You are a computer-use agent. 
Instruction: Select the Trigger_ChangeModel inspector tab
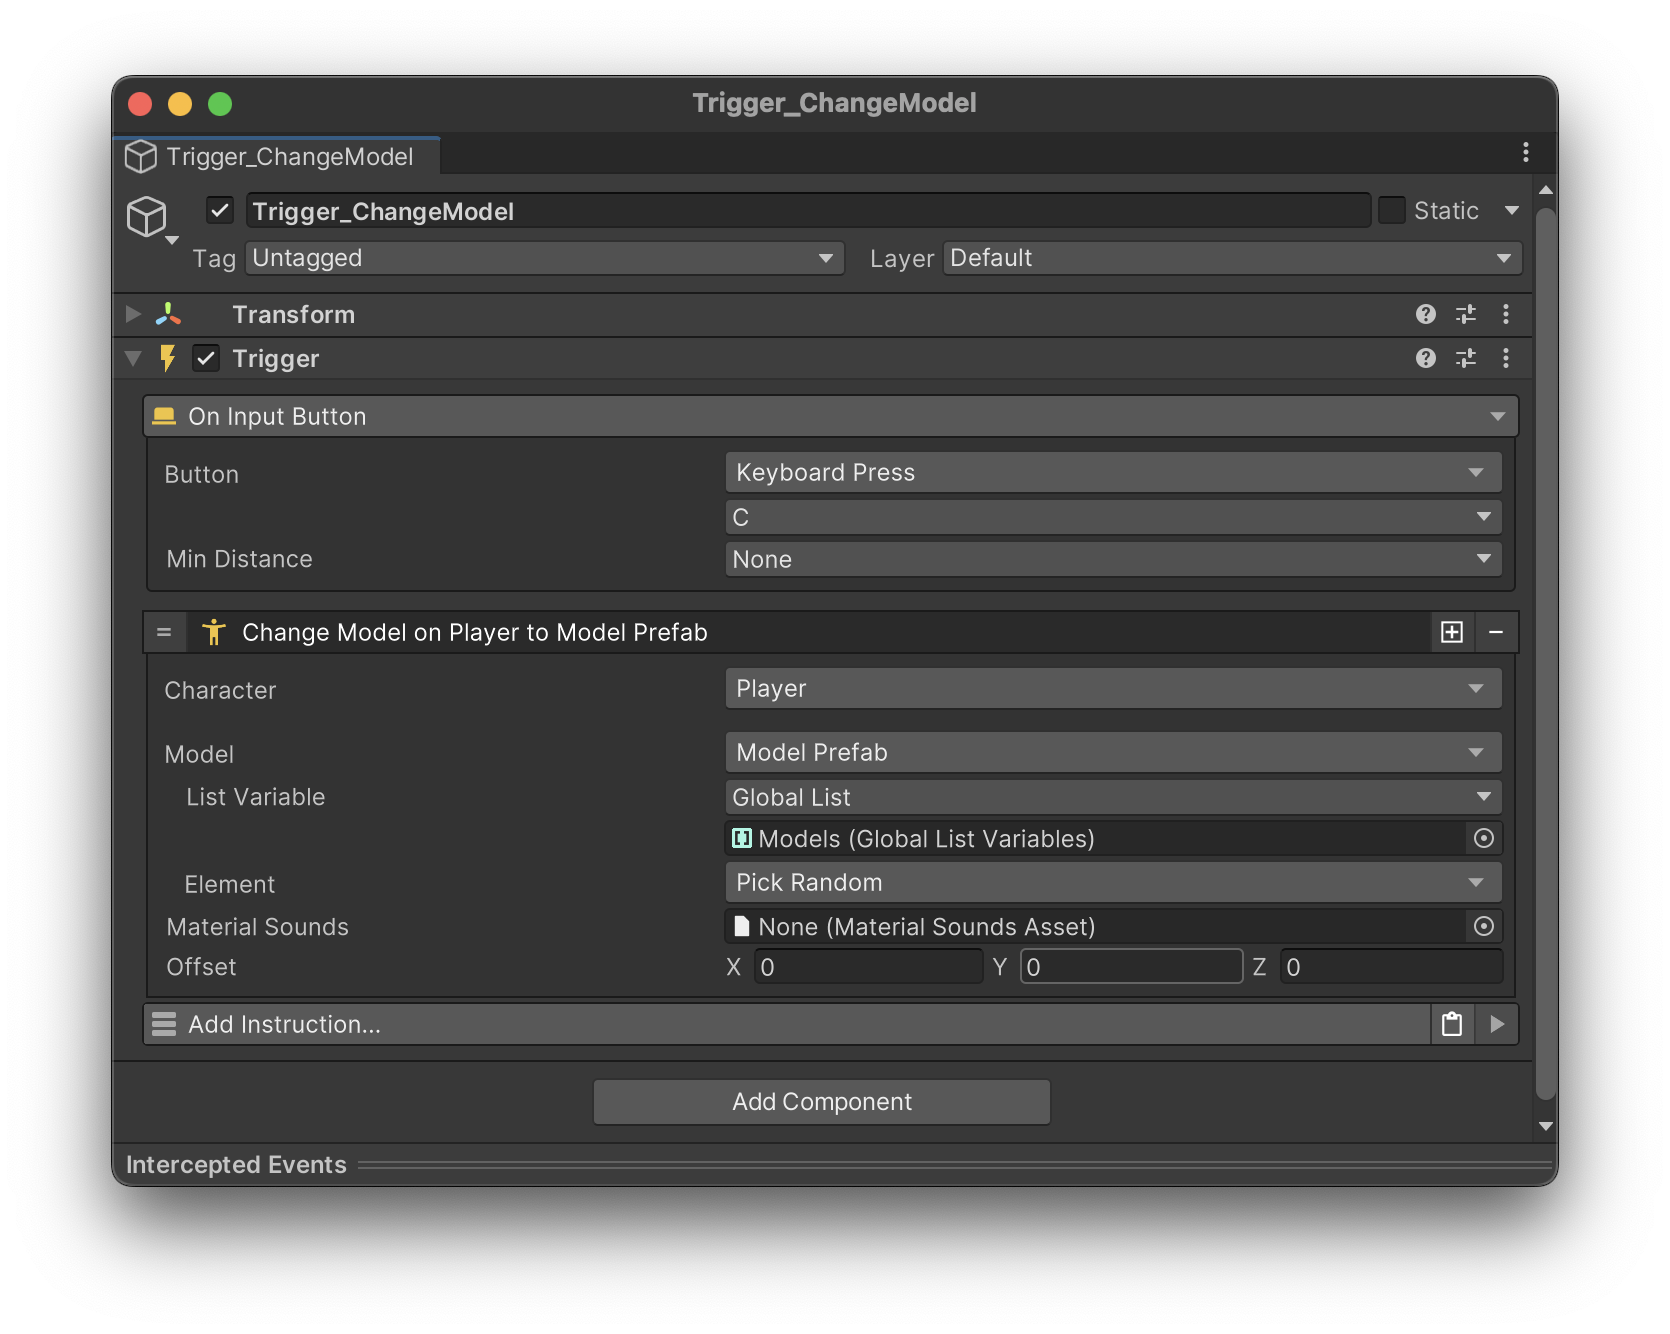278,157
